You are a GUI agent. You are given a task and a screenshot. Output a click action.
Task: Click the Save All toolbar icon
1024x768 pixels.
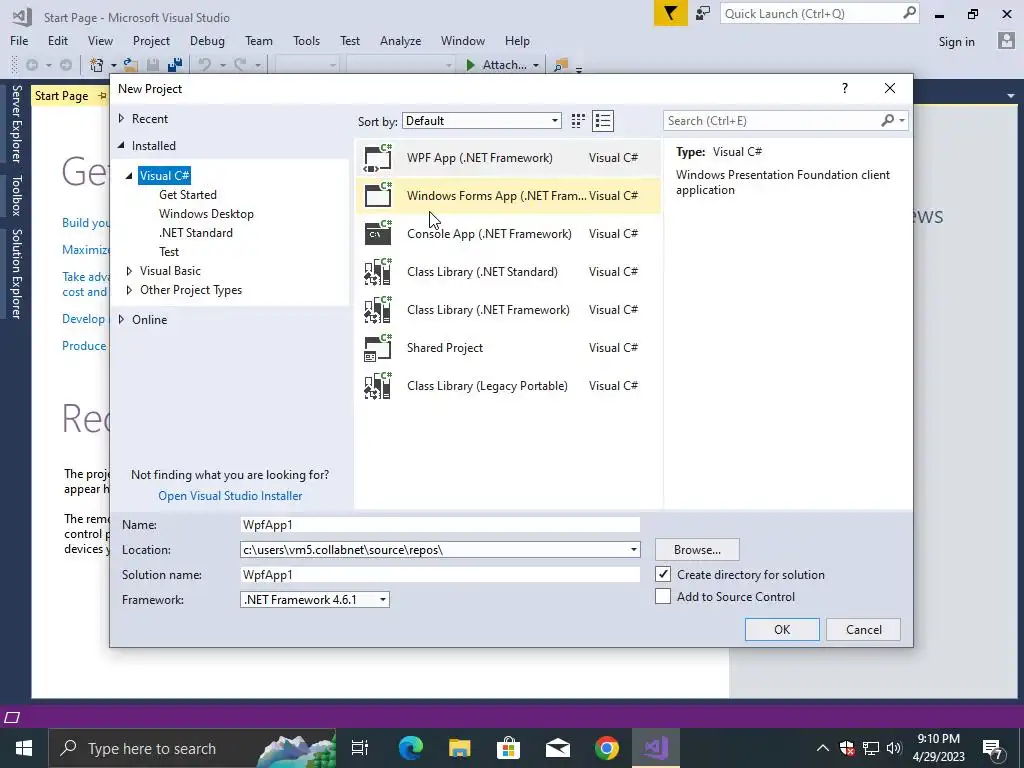coord(174,65)
